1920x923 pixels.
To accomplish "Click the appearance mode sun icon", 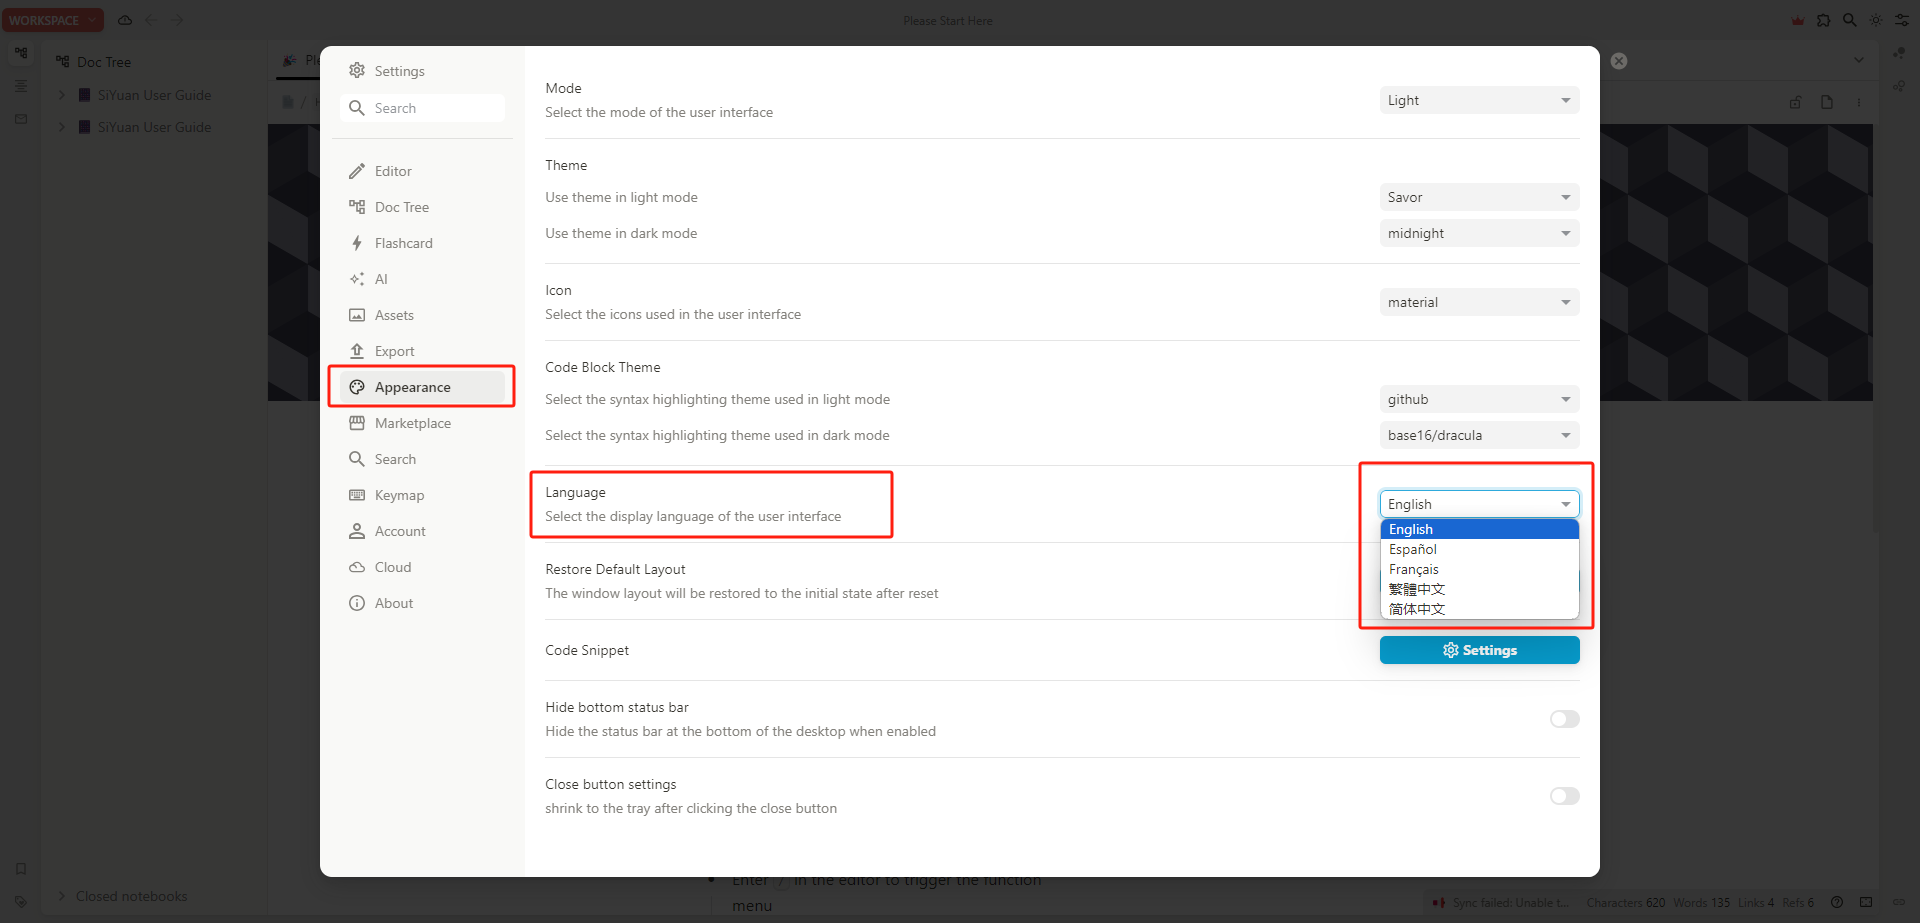I will click(x=1875, y=20).
